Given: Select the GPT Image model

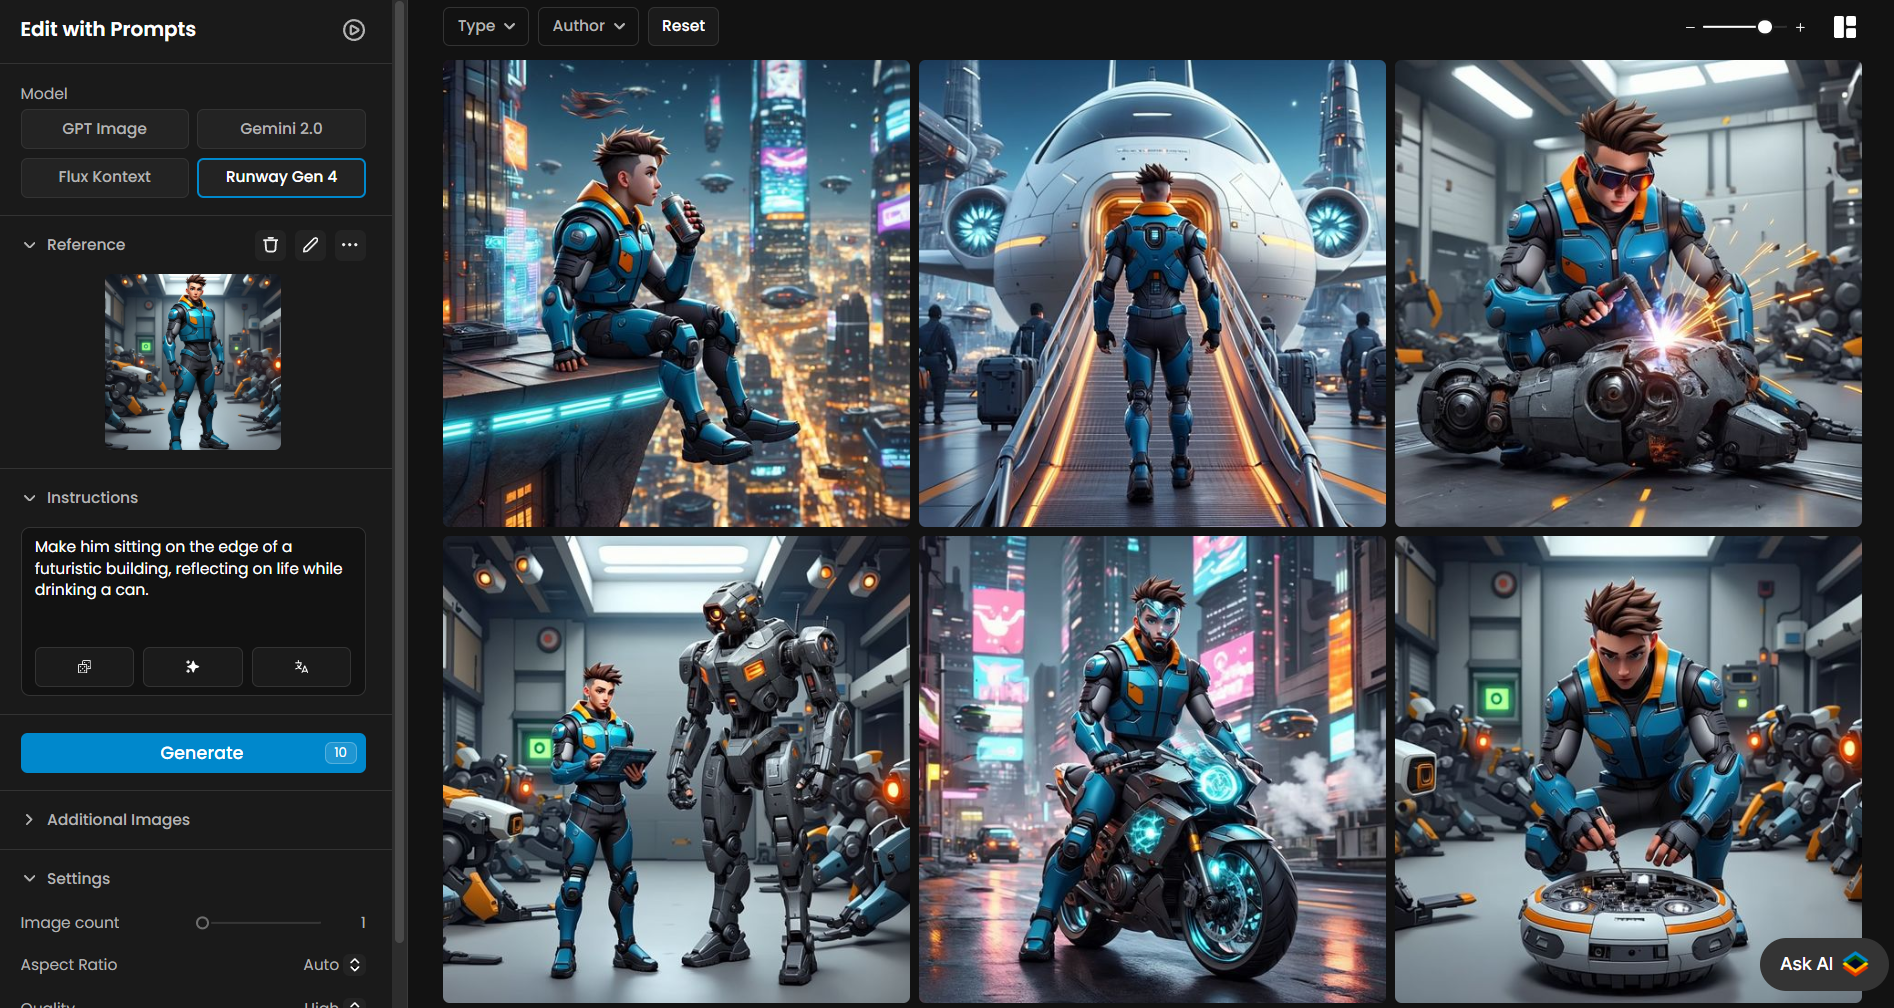Looking at the screenshot, I should (105, 129).
